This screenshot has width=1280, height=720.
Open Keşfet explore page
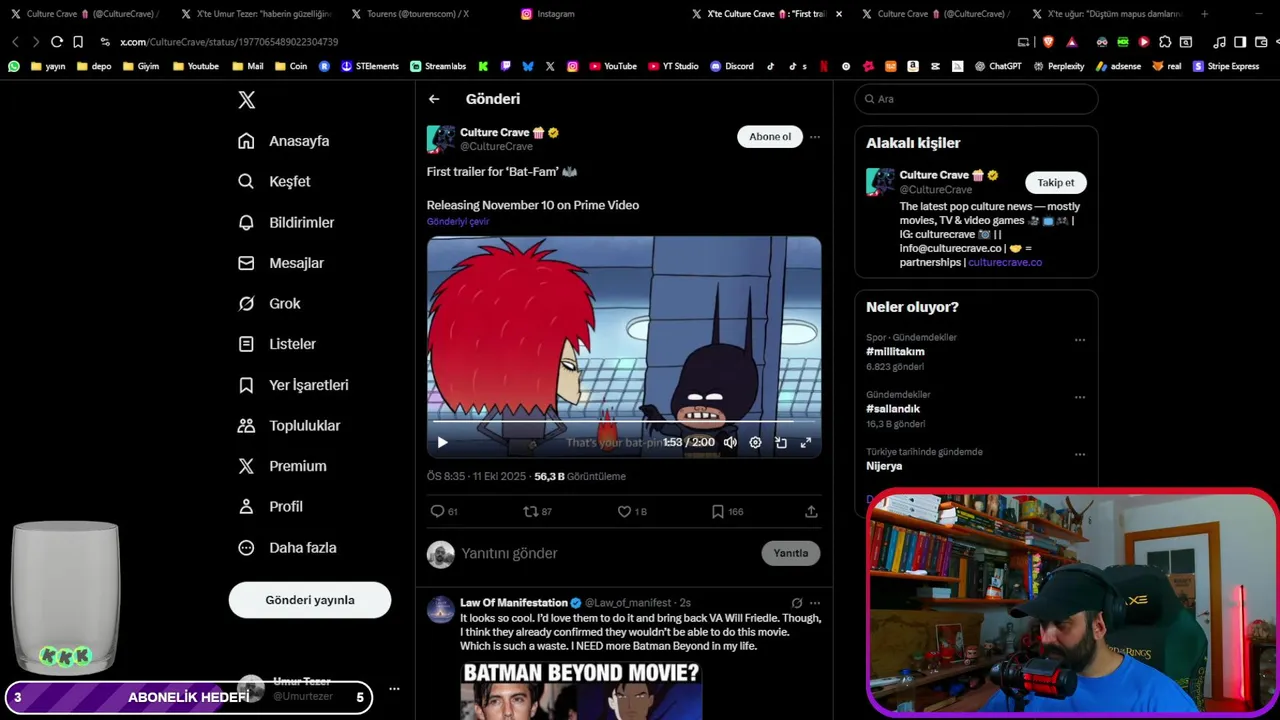(274, 181)
